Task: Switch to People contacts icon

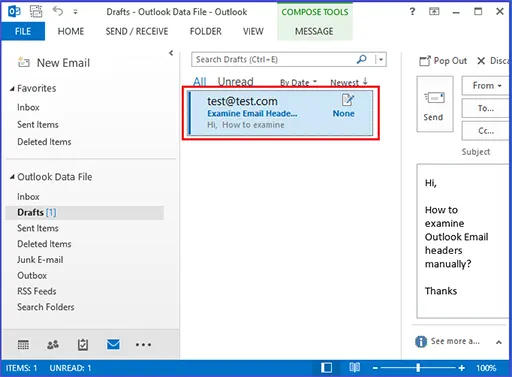Action: (x=53, y=345)
